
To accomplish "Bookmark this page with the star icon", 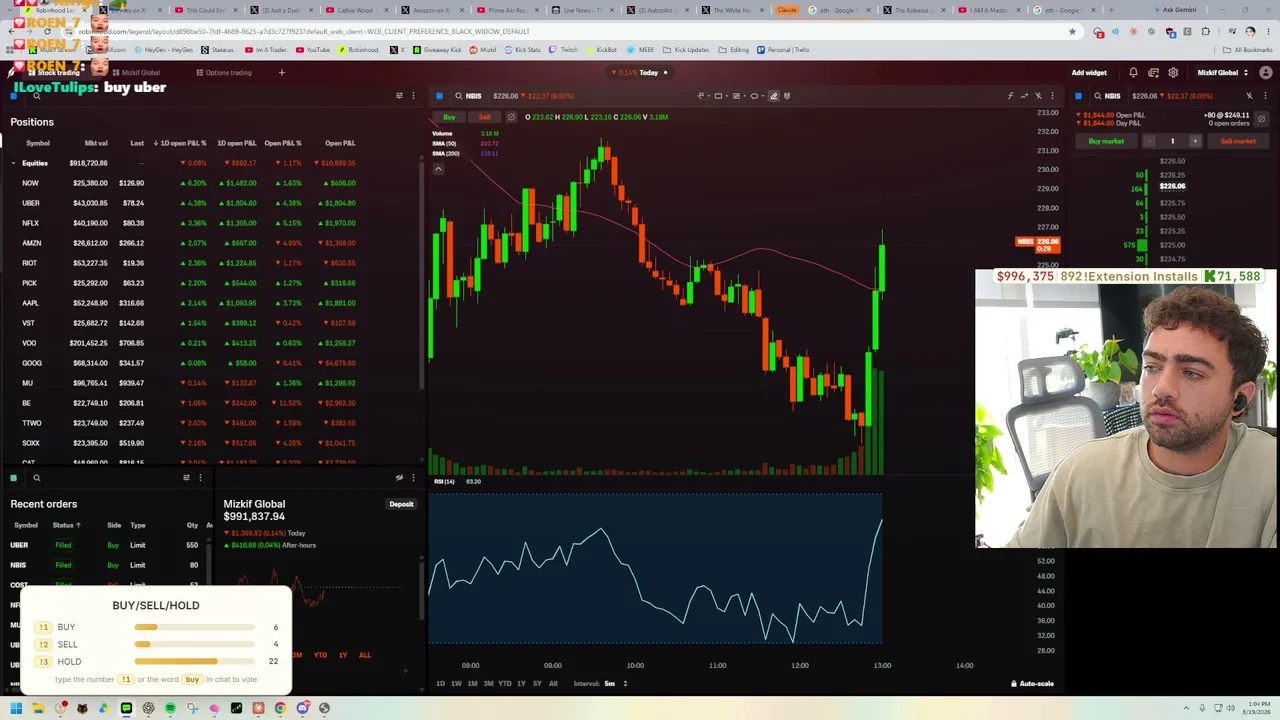I will (1072, 31).
